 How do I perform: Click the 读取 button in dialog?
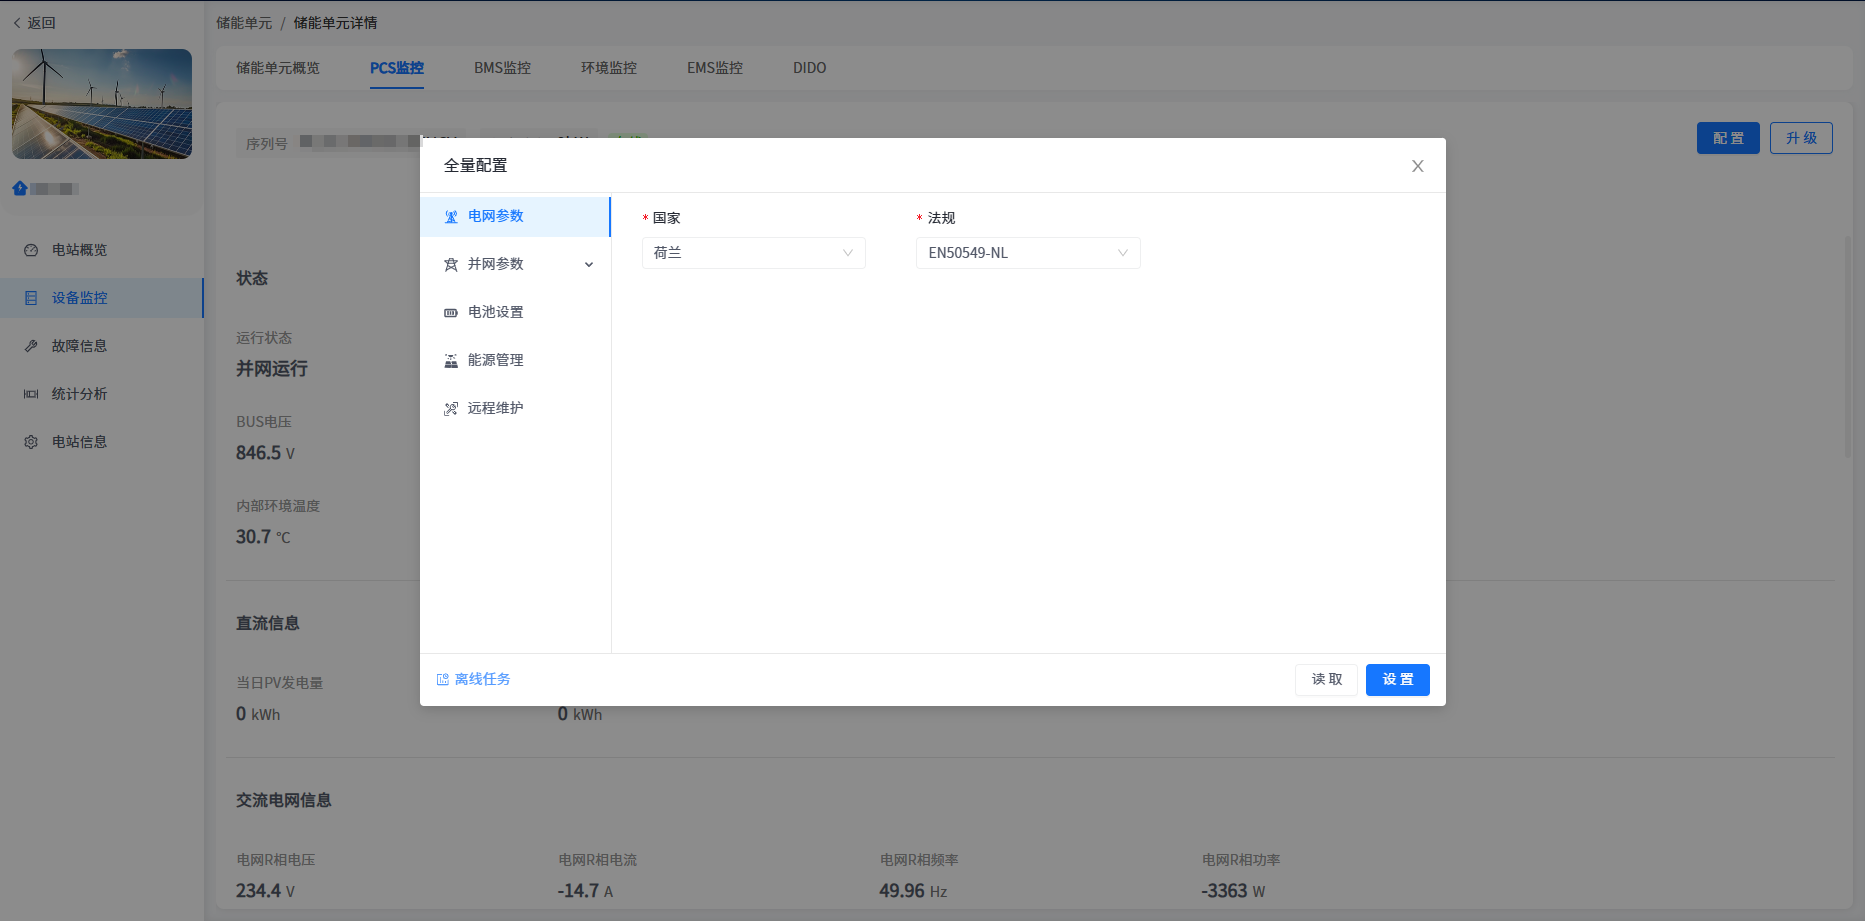[x=1326, y=680]
